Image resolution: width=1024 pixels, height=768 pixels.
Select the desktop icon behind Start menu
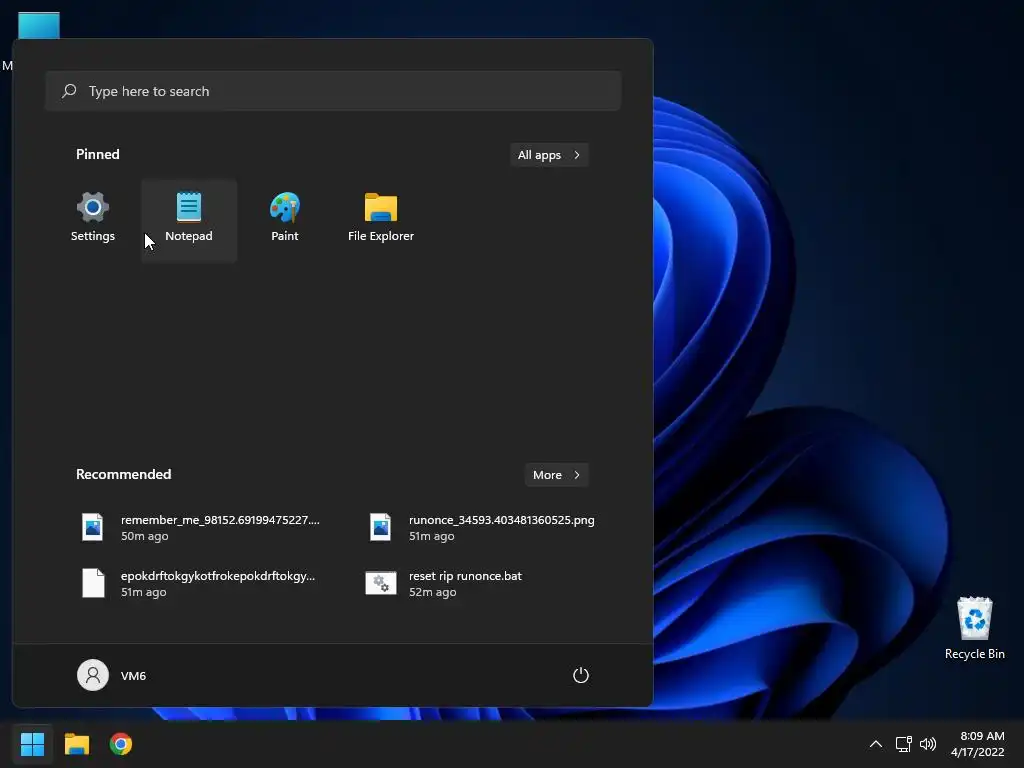[x=39, y=25]
